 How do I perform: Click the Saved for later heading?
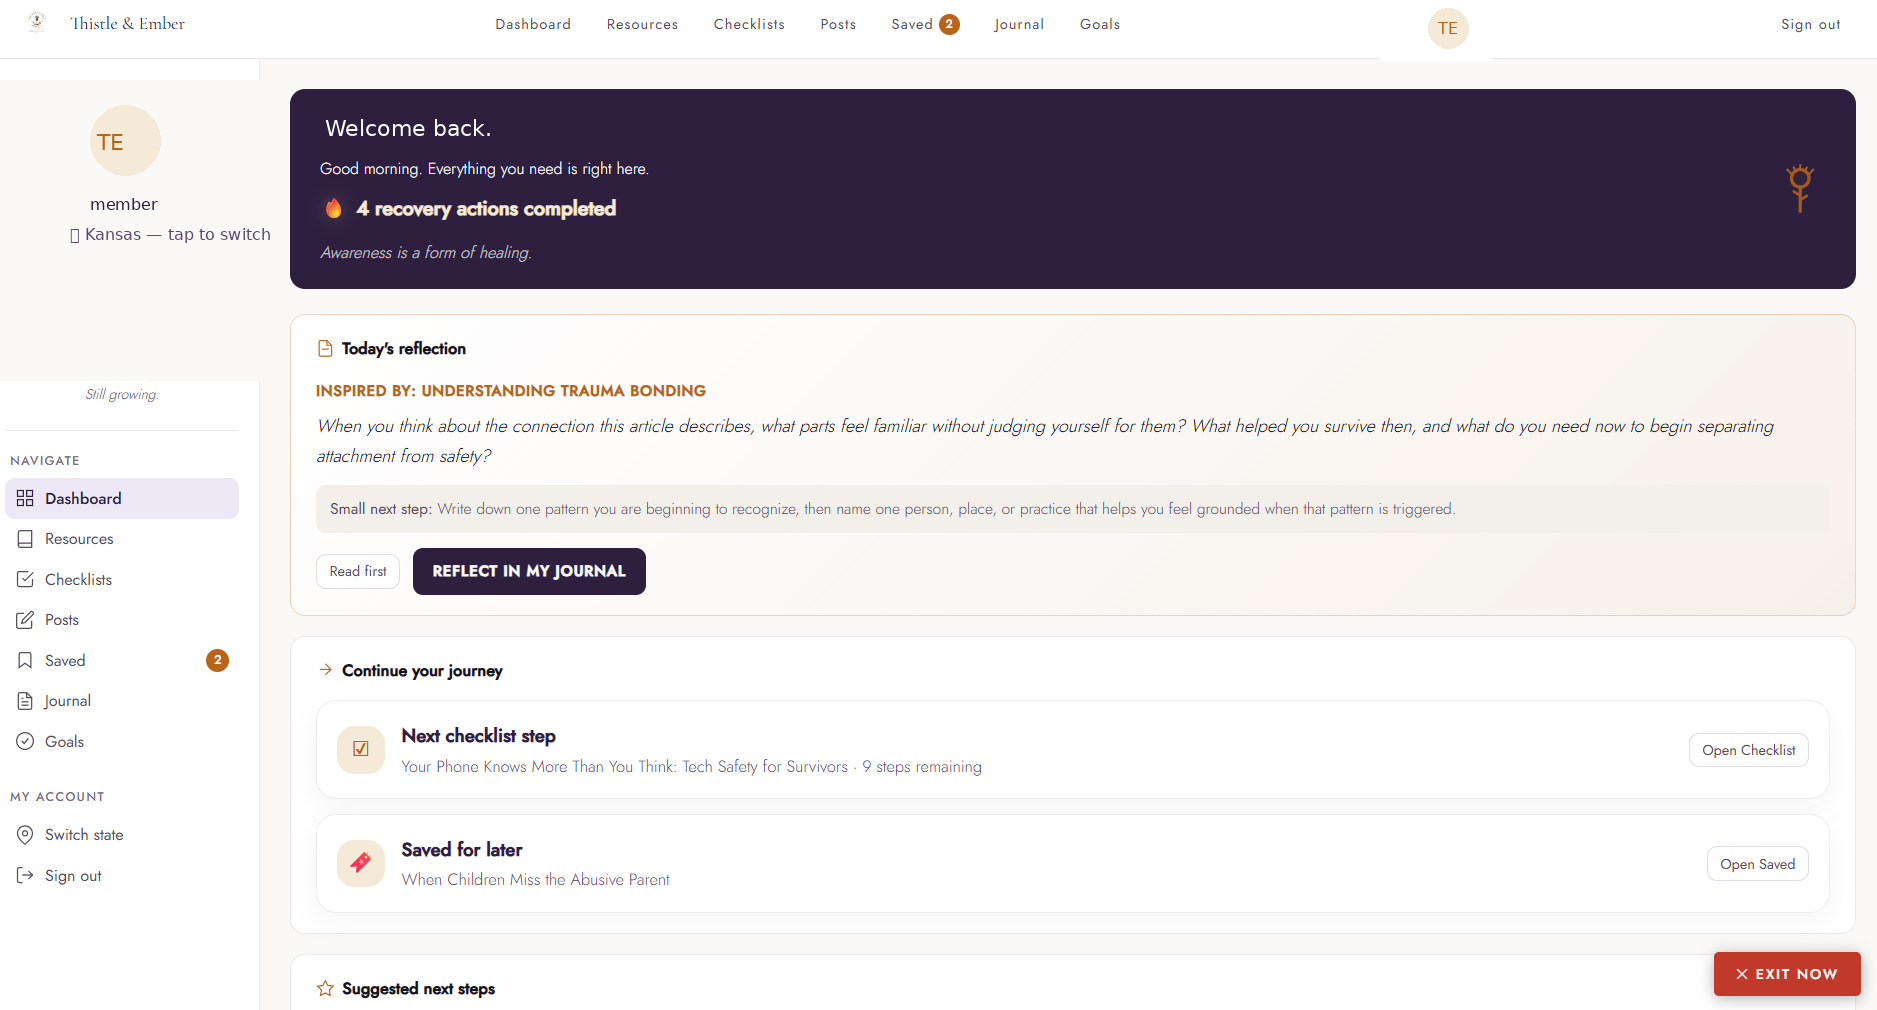point(462,850)
